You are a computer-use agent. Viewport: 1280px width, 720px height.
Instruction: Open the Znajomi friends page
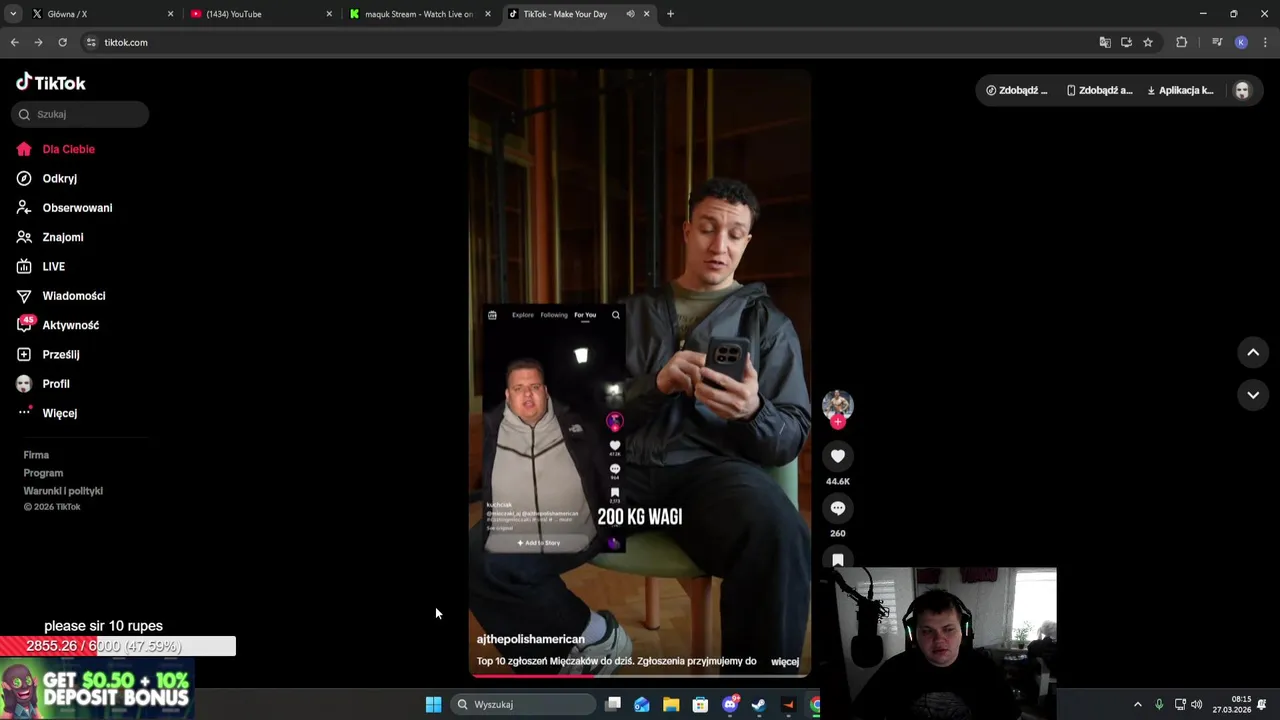(x=50, y=237)
